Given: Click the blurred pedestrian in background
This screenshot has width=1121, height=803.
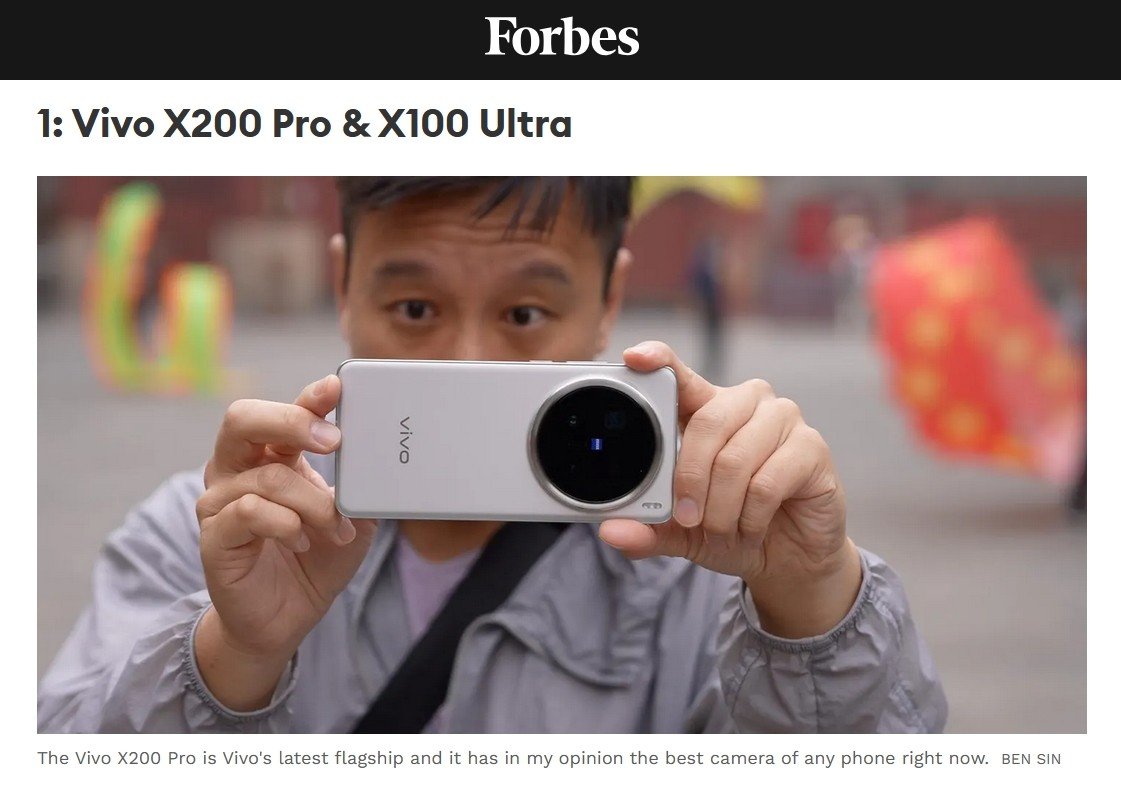Looking at the screenshot, I should pyautogui.click(x=710, y=300).
